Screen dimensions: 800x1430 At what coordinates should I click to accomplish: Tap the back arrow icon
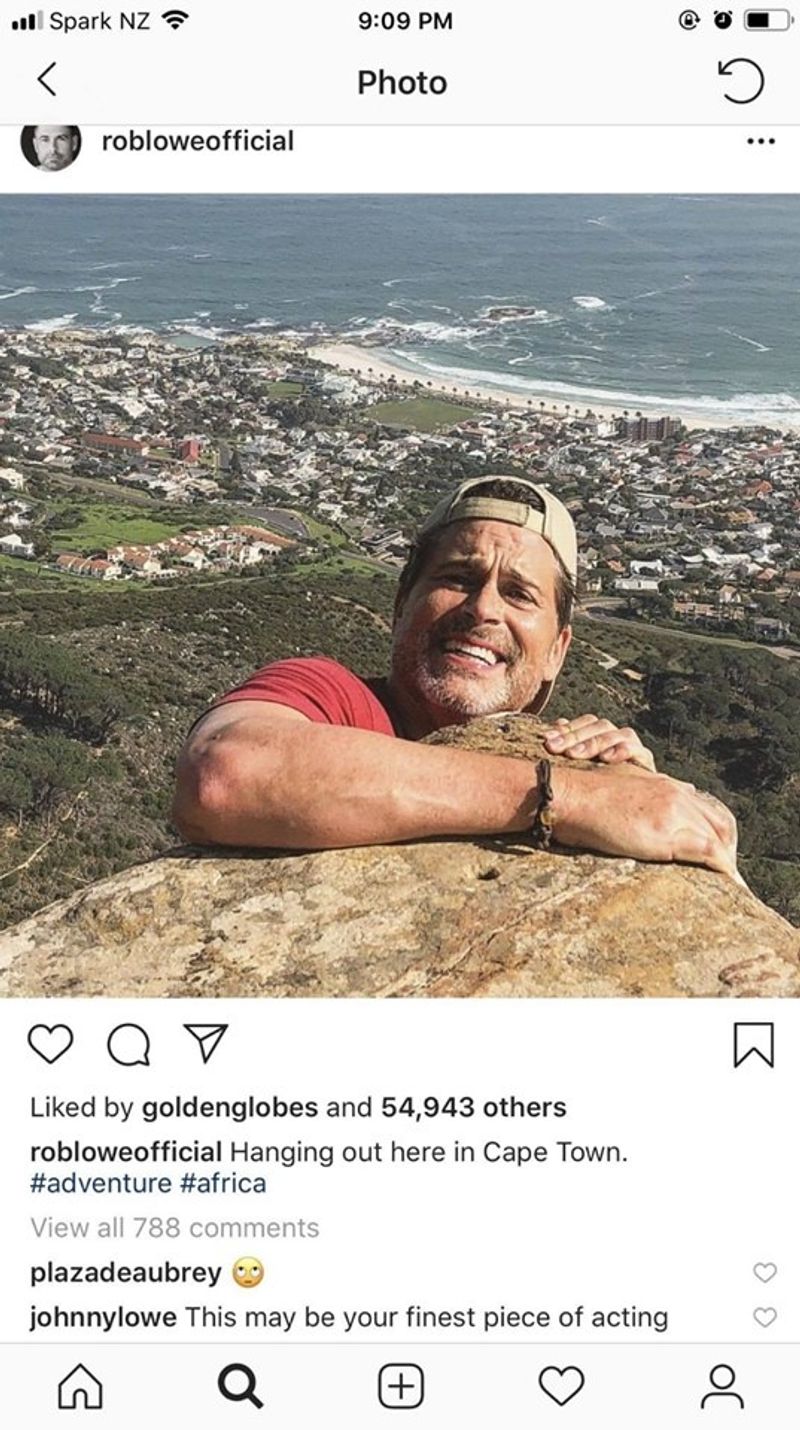(x=46, y=80)
